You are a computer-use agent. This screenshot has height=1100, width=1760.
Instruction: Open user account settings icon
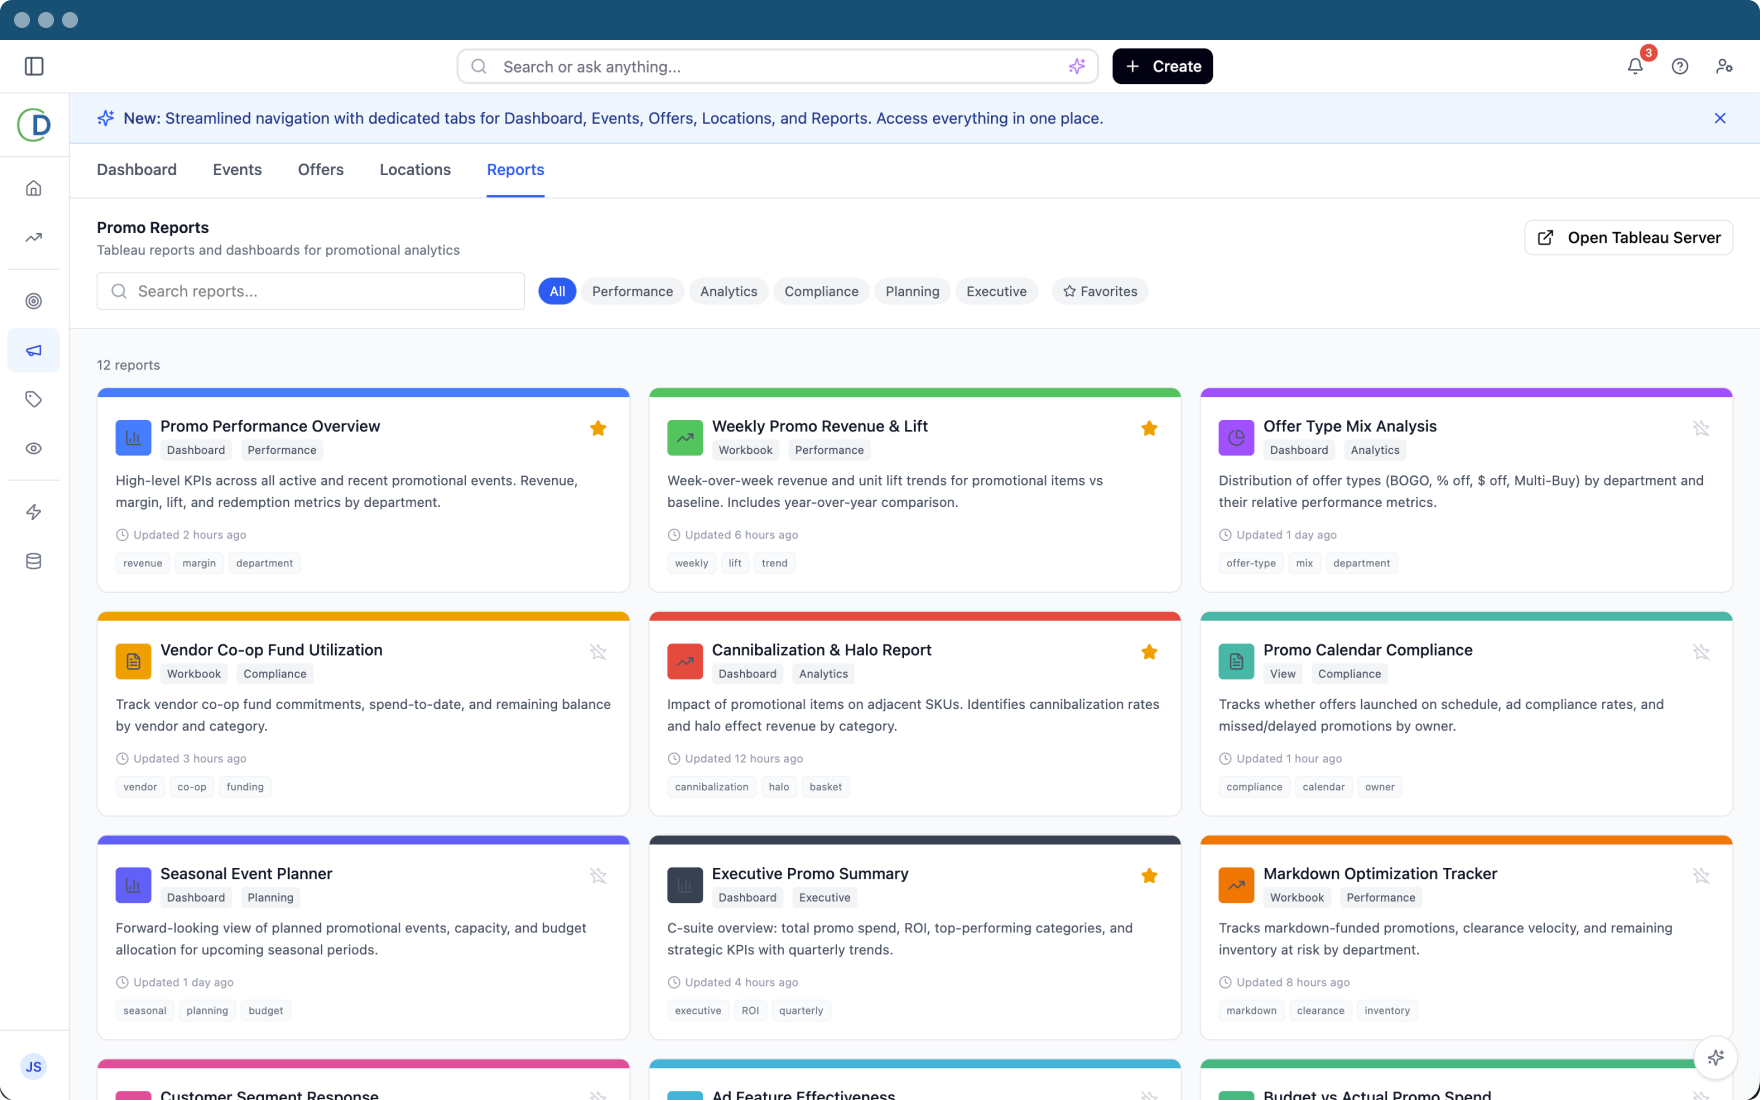tap(1724, 66)
